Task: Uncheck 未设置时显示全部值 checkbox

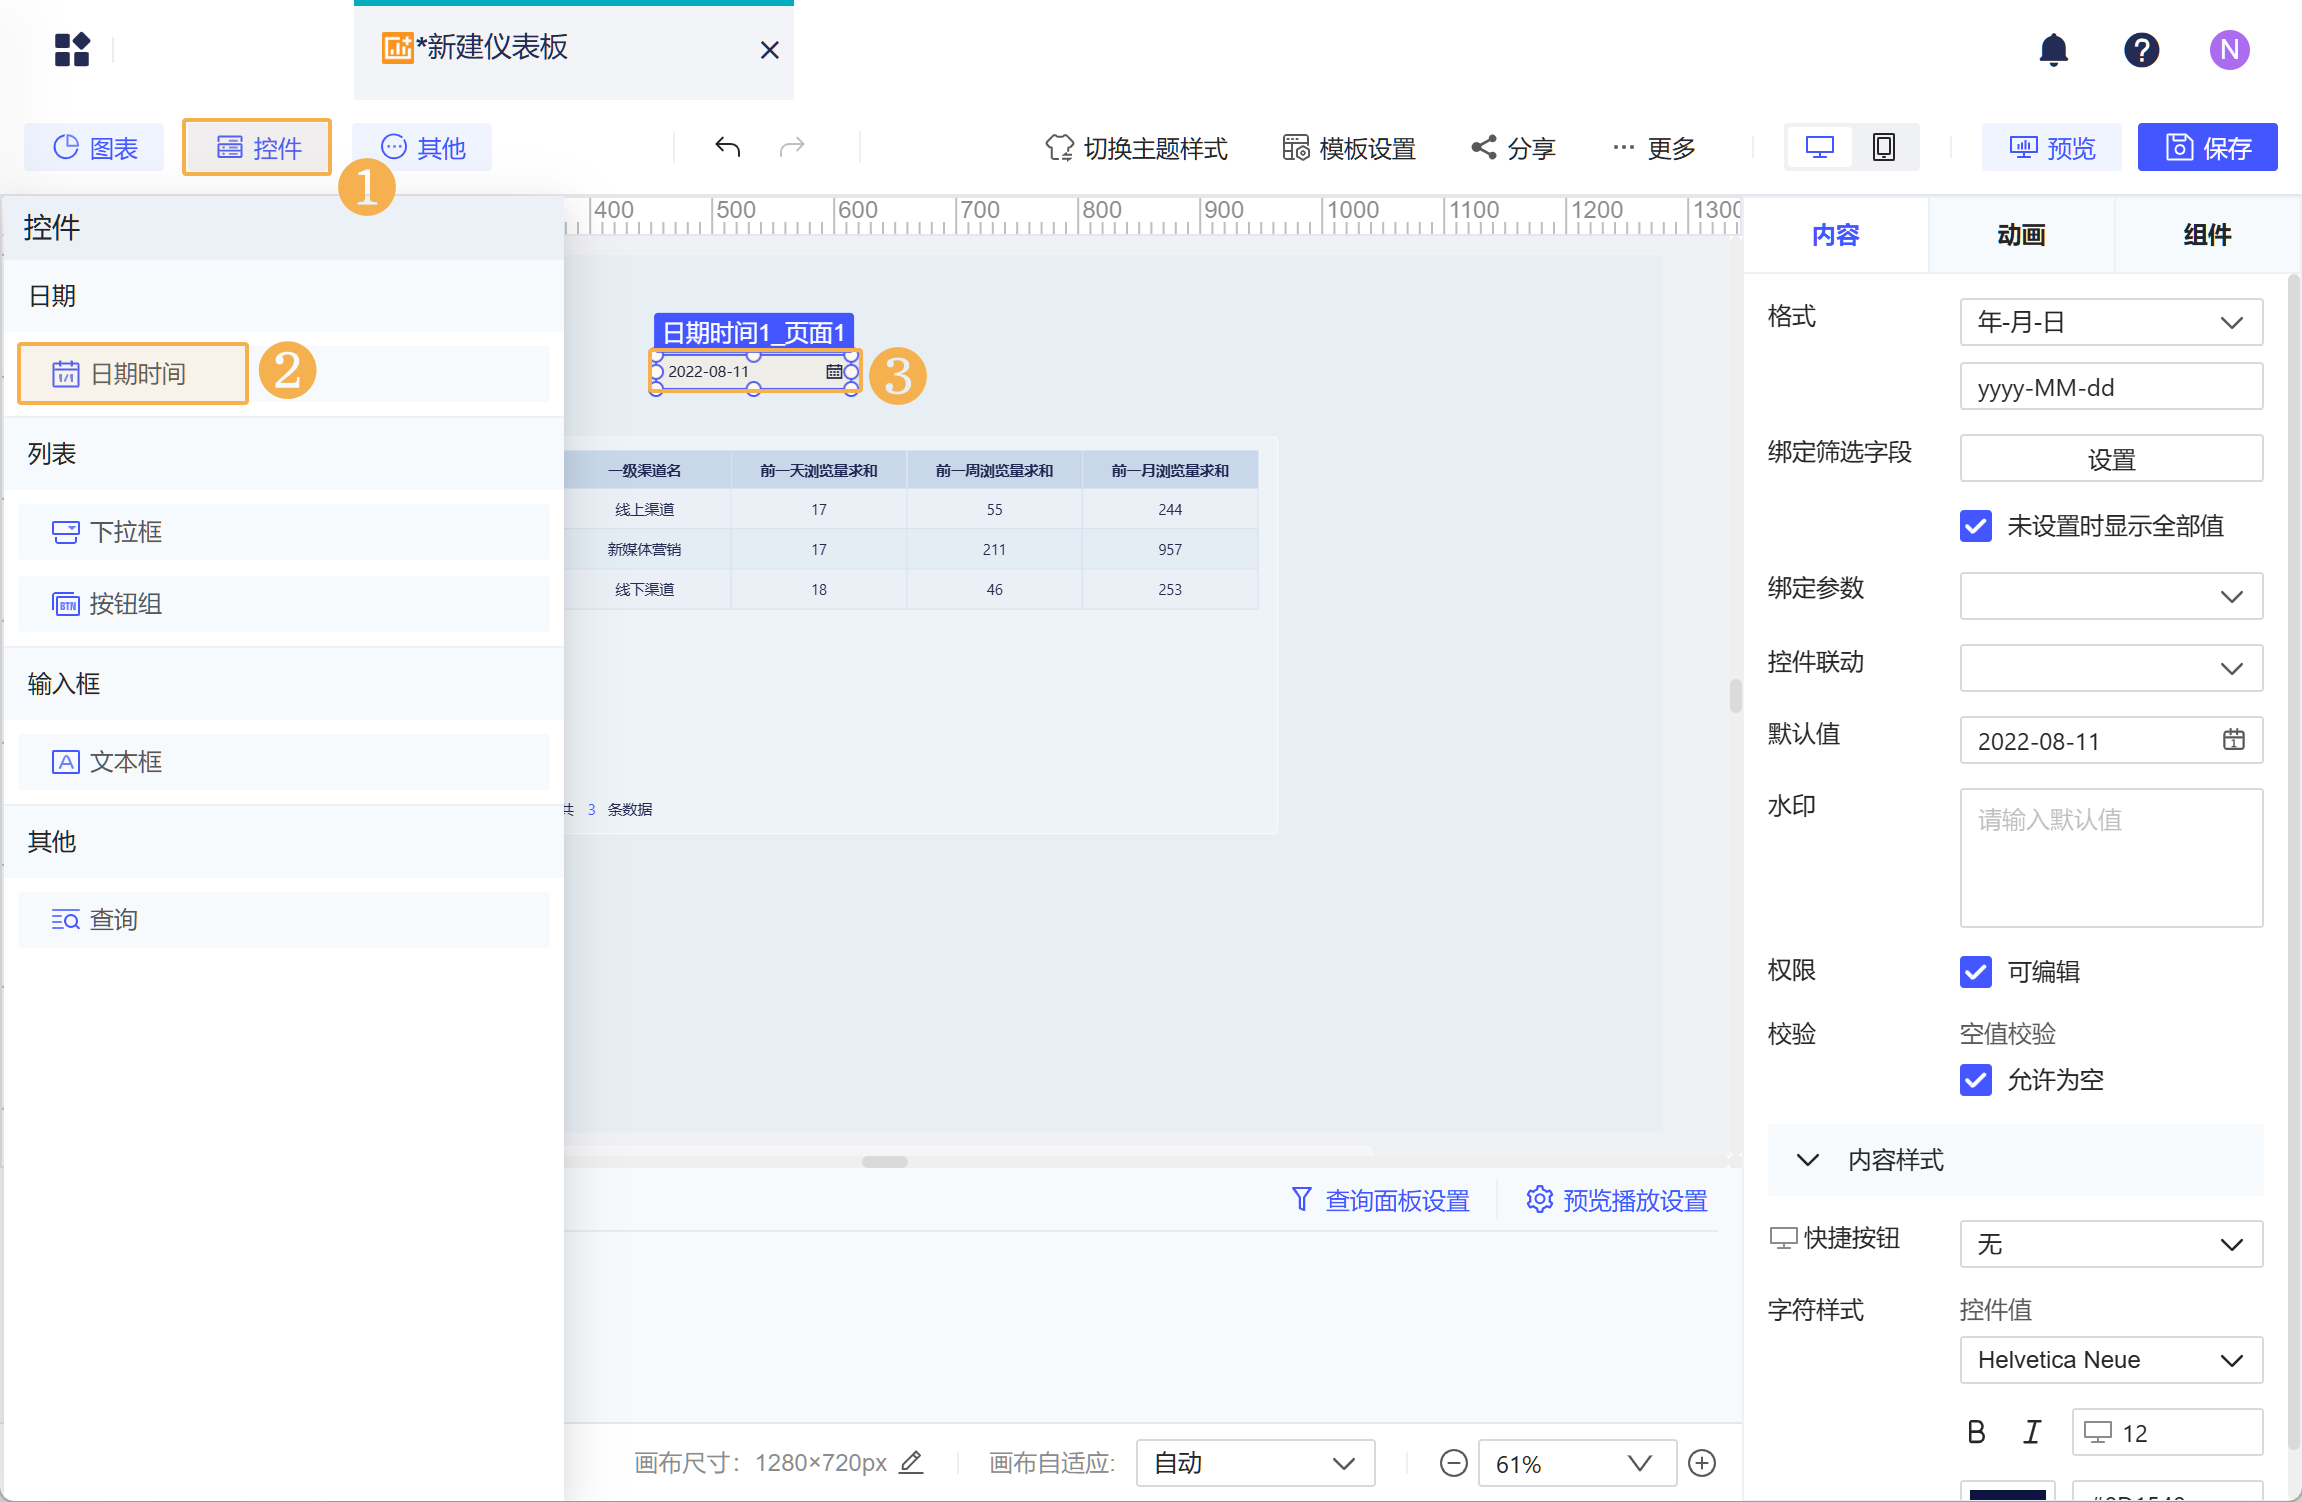Action: point(1975,526)
